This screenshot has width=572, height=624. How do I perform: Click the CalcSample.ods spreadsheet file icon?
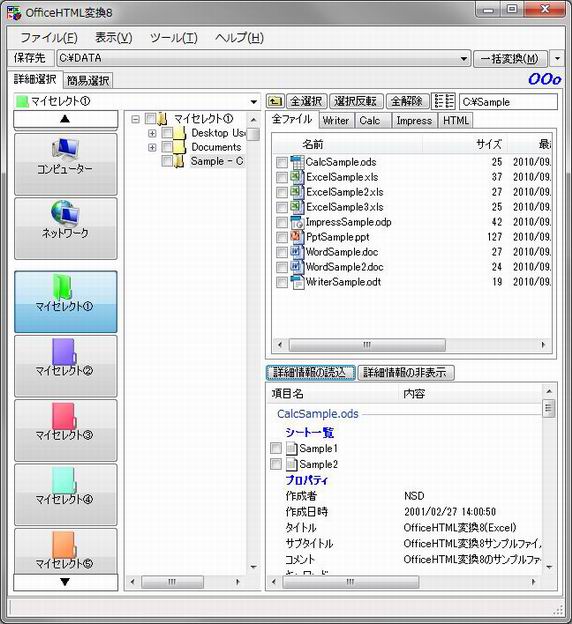[x=297, y=162]
